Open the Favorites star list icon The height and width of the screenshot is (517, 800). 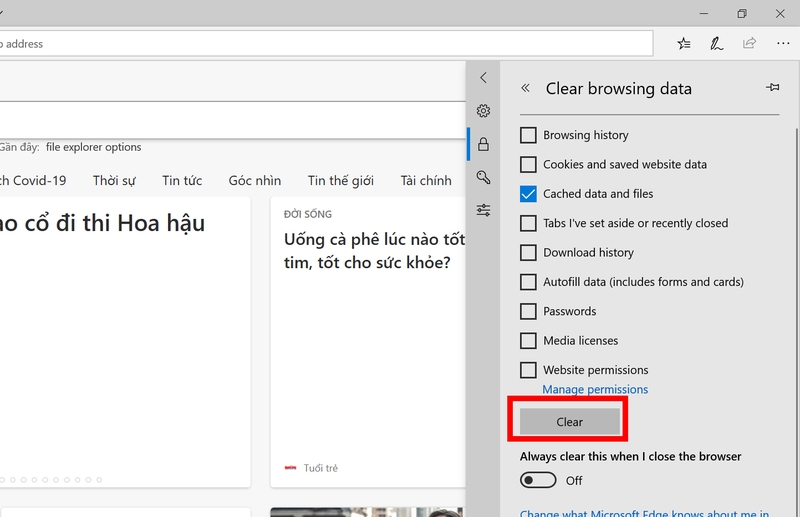[684, 44]
